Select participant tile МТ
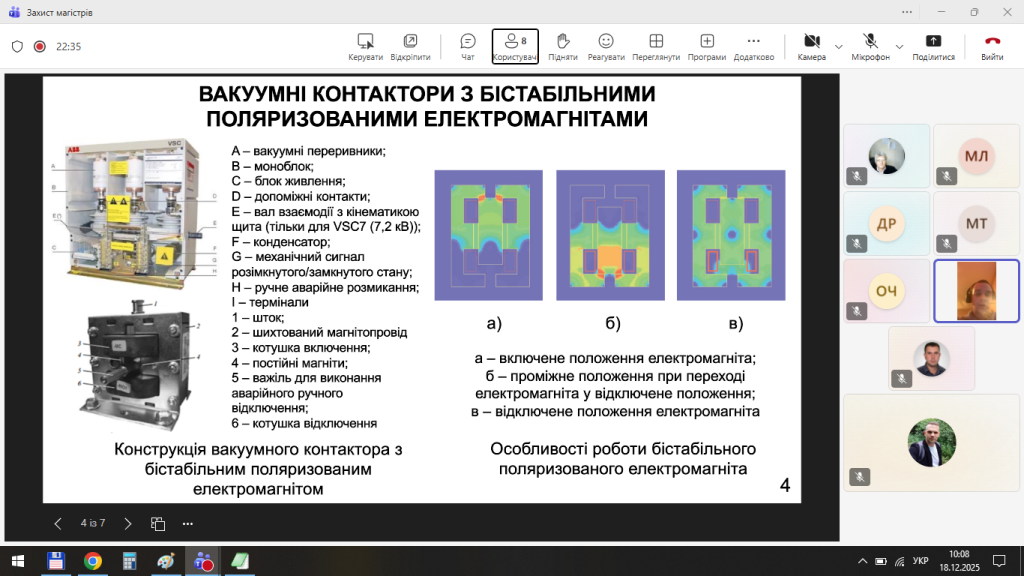The height and width of the screenshot is (576, 1024). (x=976, y=224)
